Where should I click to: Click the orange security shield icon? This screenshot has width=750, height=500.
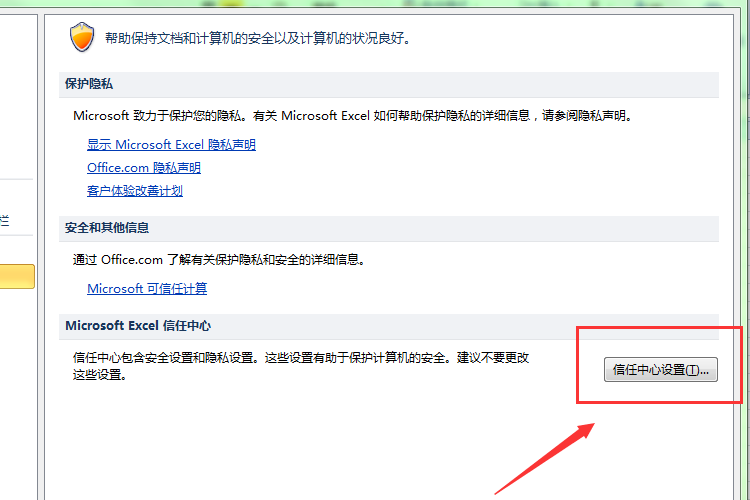(x=81, y=38)
